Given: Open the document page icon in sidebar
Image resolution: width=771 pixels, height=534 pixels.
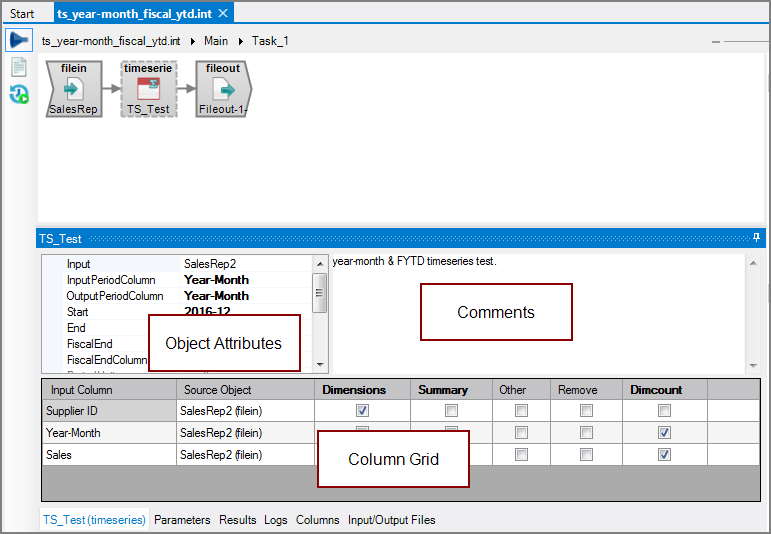Looking at the screenshot, I should tap(19, 67).
